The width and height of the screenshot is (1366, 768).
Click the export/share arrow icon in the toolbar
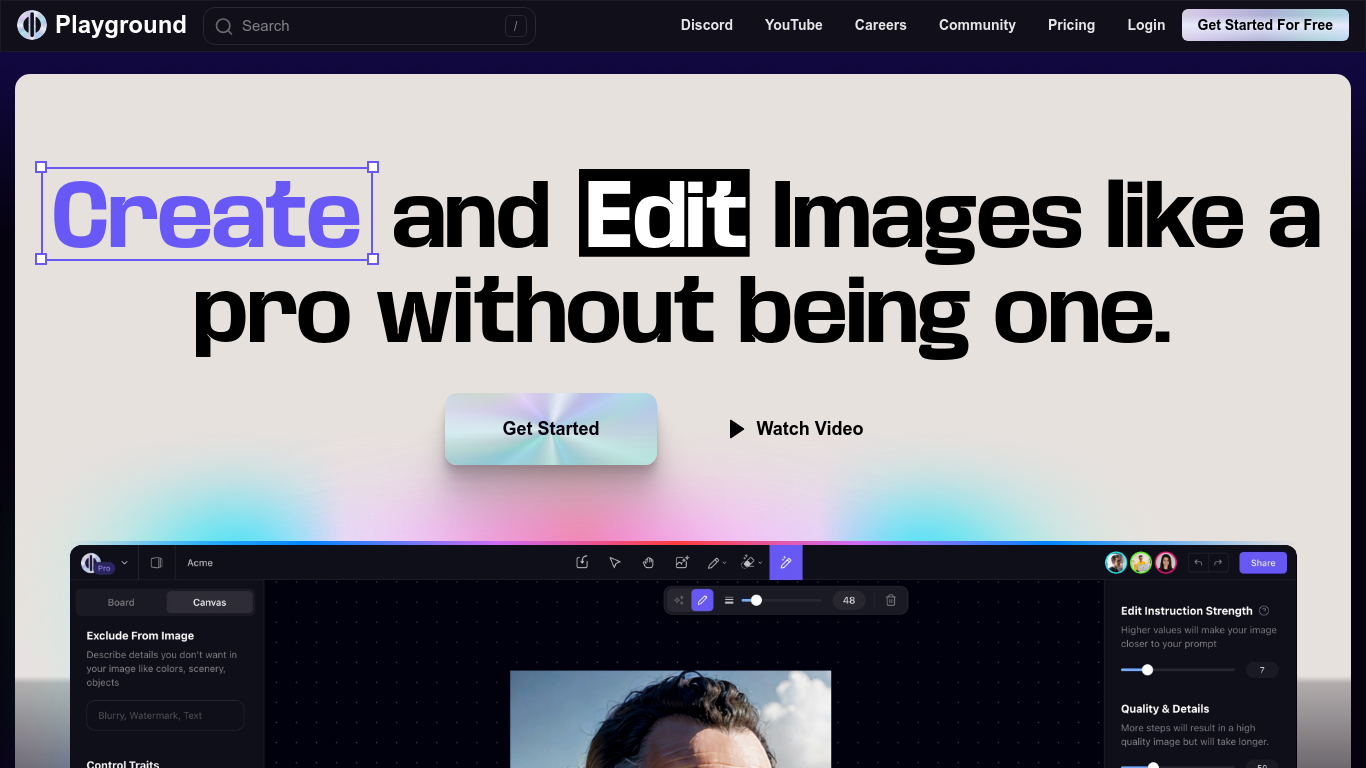tap(582, 563)
